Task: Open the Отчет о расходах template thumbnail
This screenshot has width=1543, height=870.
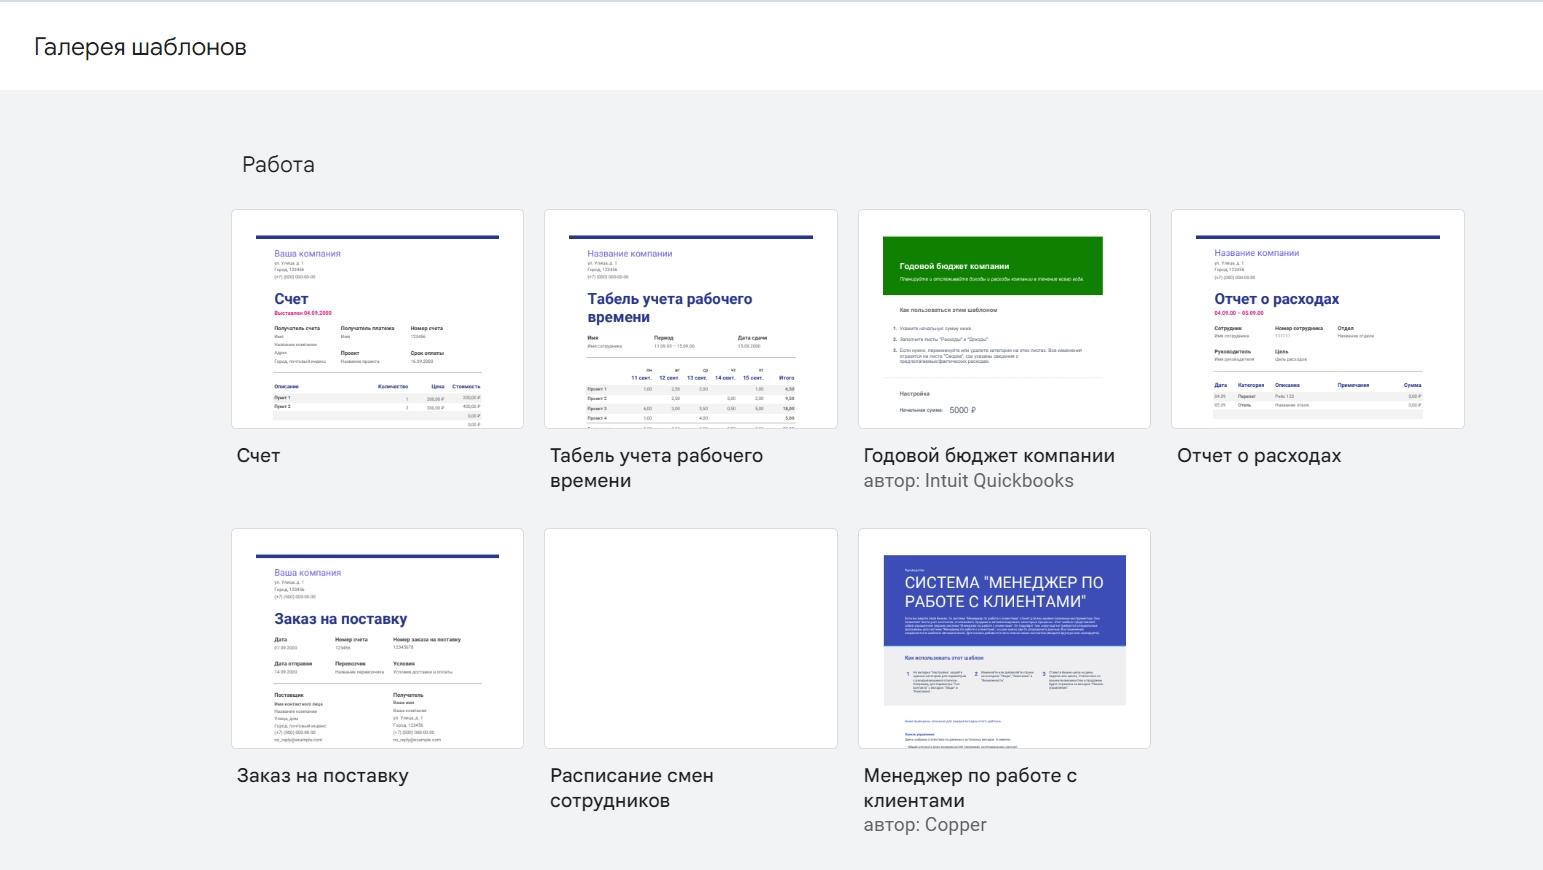Action: [x=1317, y=319]
